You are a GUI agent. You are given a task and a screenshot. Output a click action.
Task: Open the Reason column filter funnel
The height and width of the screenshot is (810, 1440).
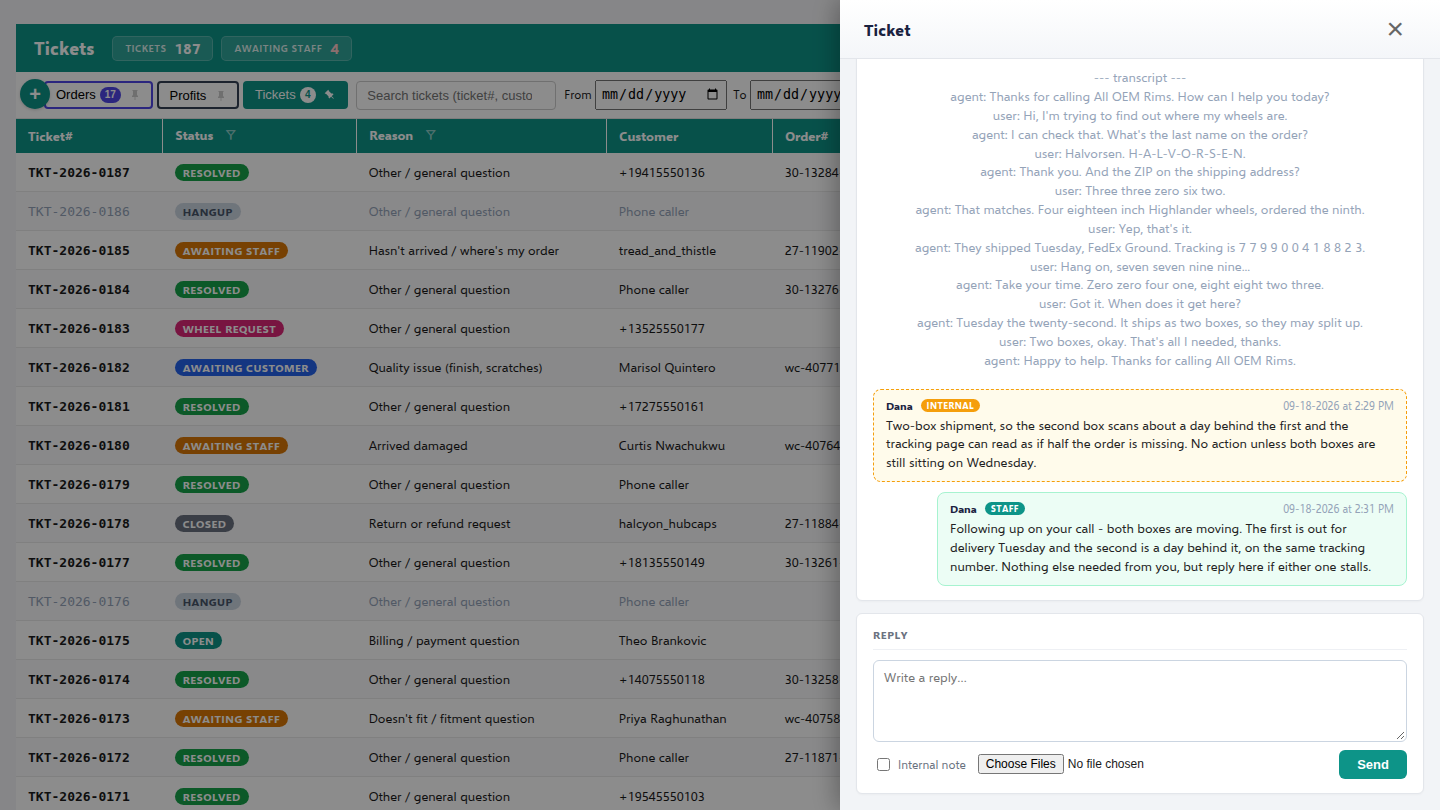(x=431, y=135)
